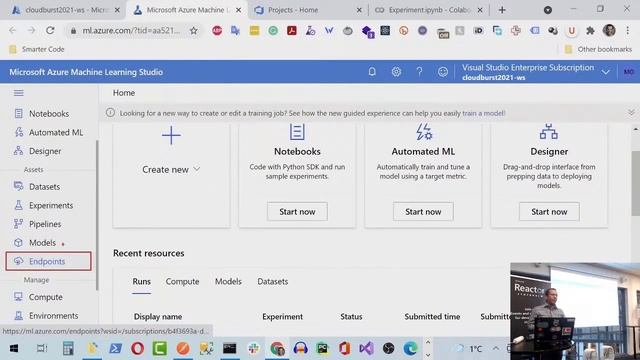Switch to the Runs tab
The image size is (640, 360).
142,281
